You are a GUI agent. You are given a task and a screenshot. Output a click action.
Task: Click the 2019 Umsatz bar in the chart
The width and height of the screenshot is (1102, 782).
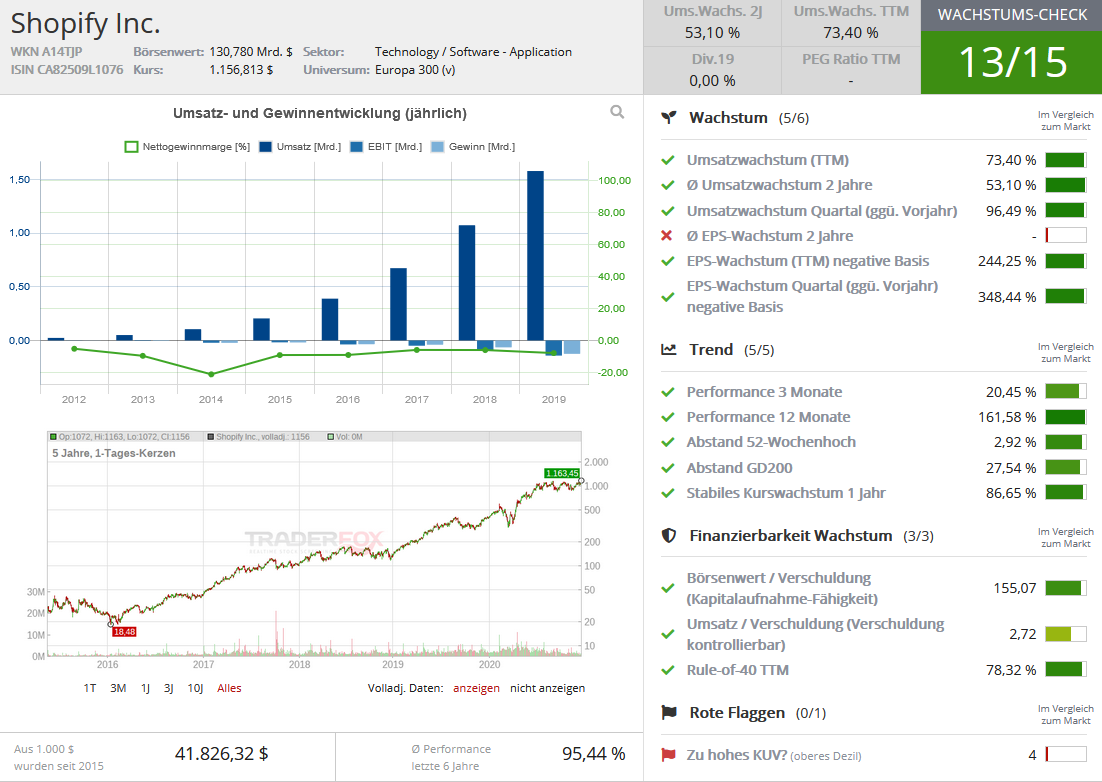click(x=536, y=256)
